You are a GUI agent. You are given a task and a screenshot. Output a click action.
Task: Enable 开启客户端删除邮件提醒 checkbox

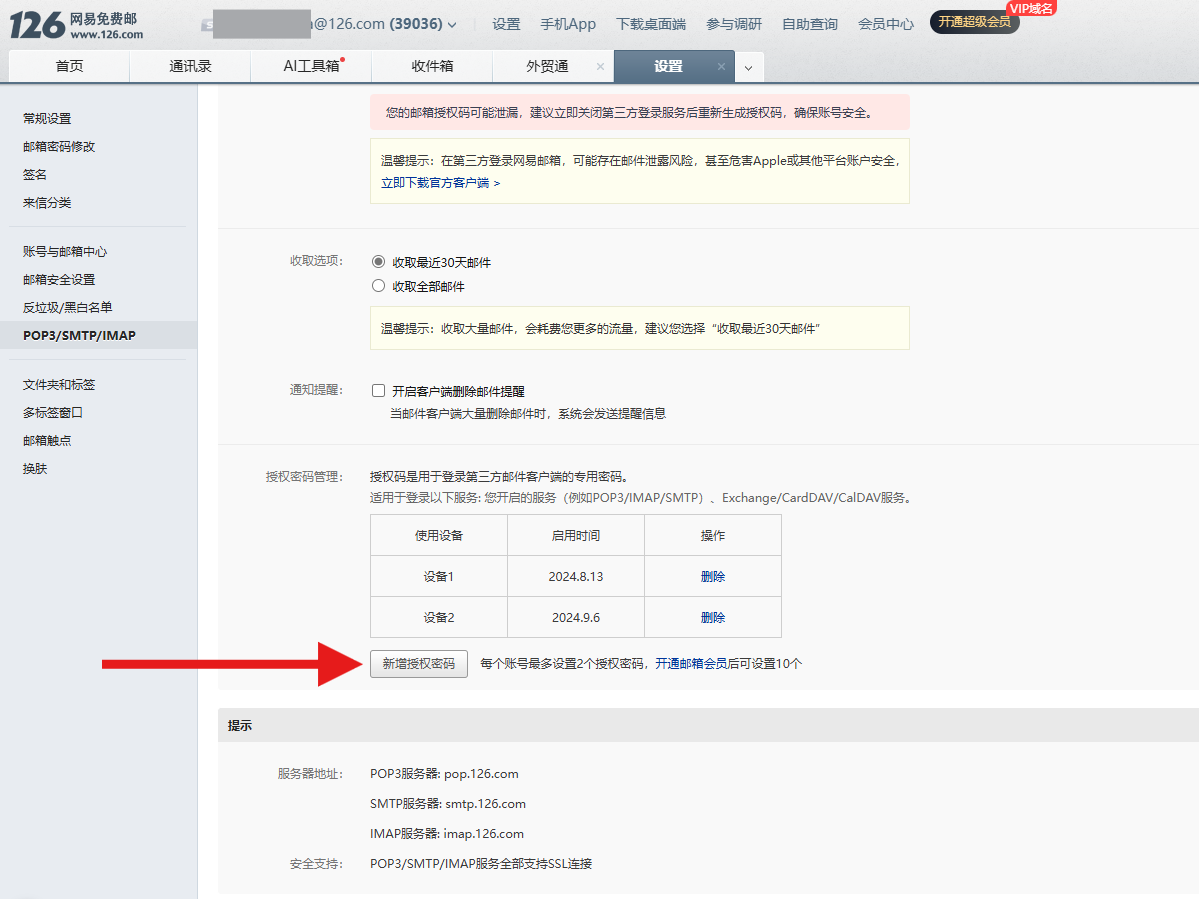coord(379,391)
